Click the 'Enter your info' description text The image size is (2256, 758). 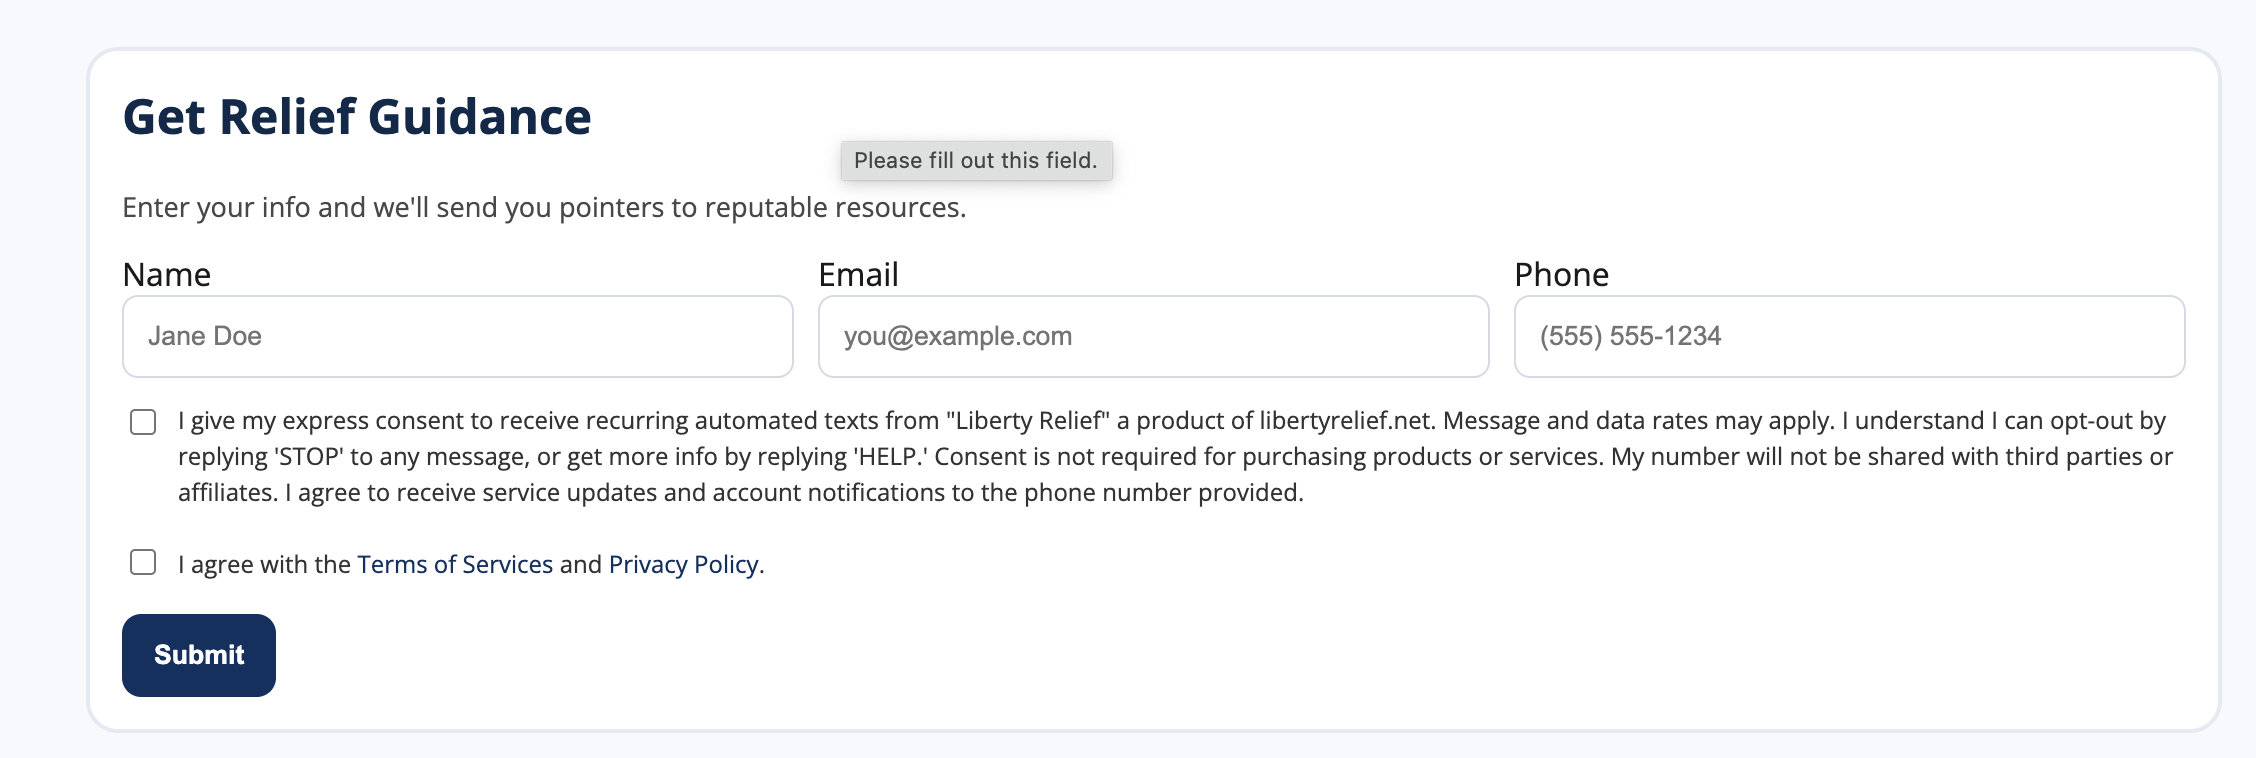tap(544, 208)
